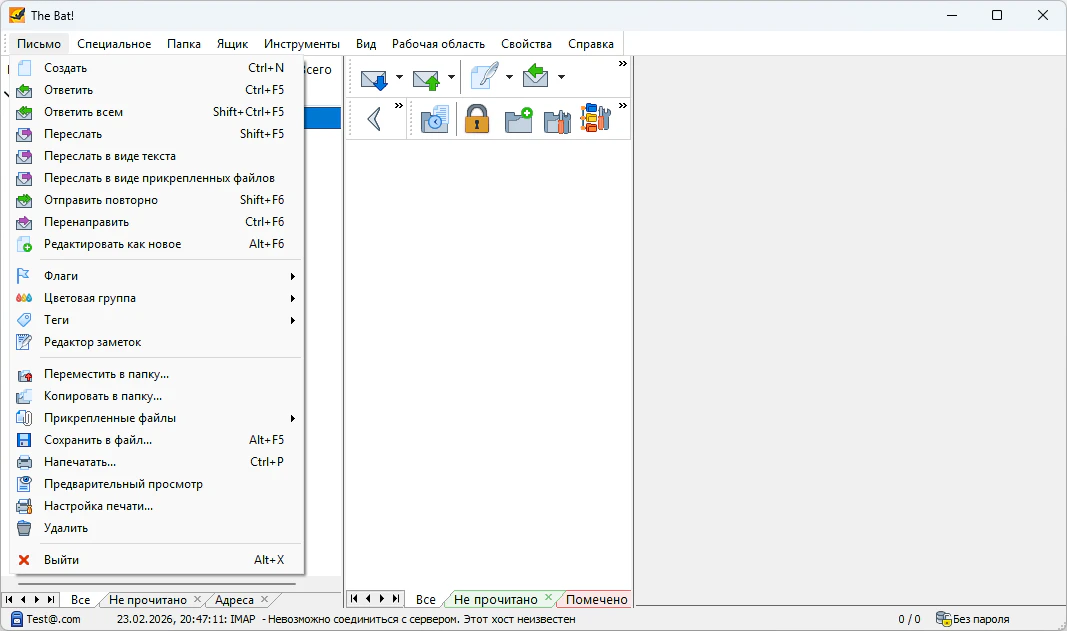The width and height of the screenshot is (1067, 631).
Task: Switch to the Помечено tab
Action: tap(596, 600)
